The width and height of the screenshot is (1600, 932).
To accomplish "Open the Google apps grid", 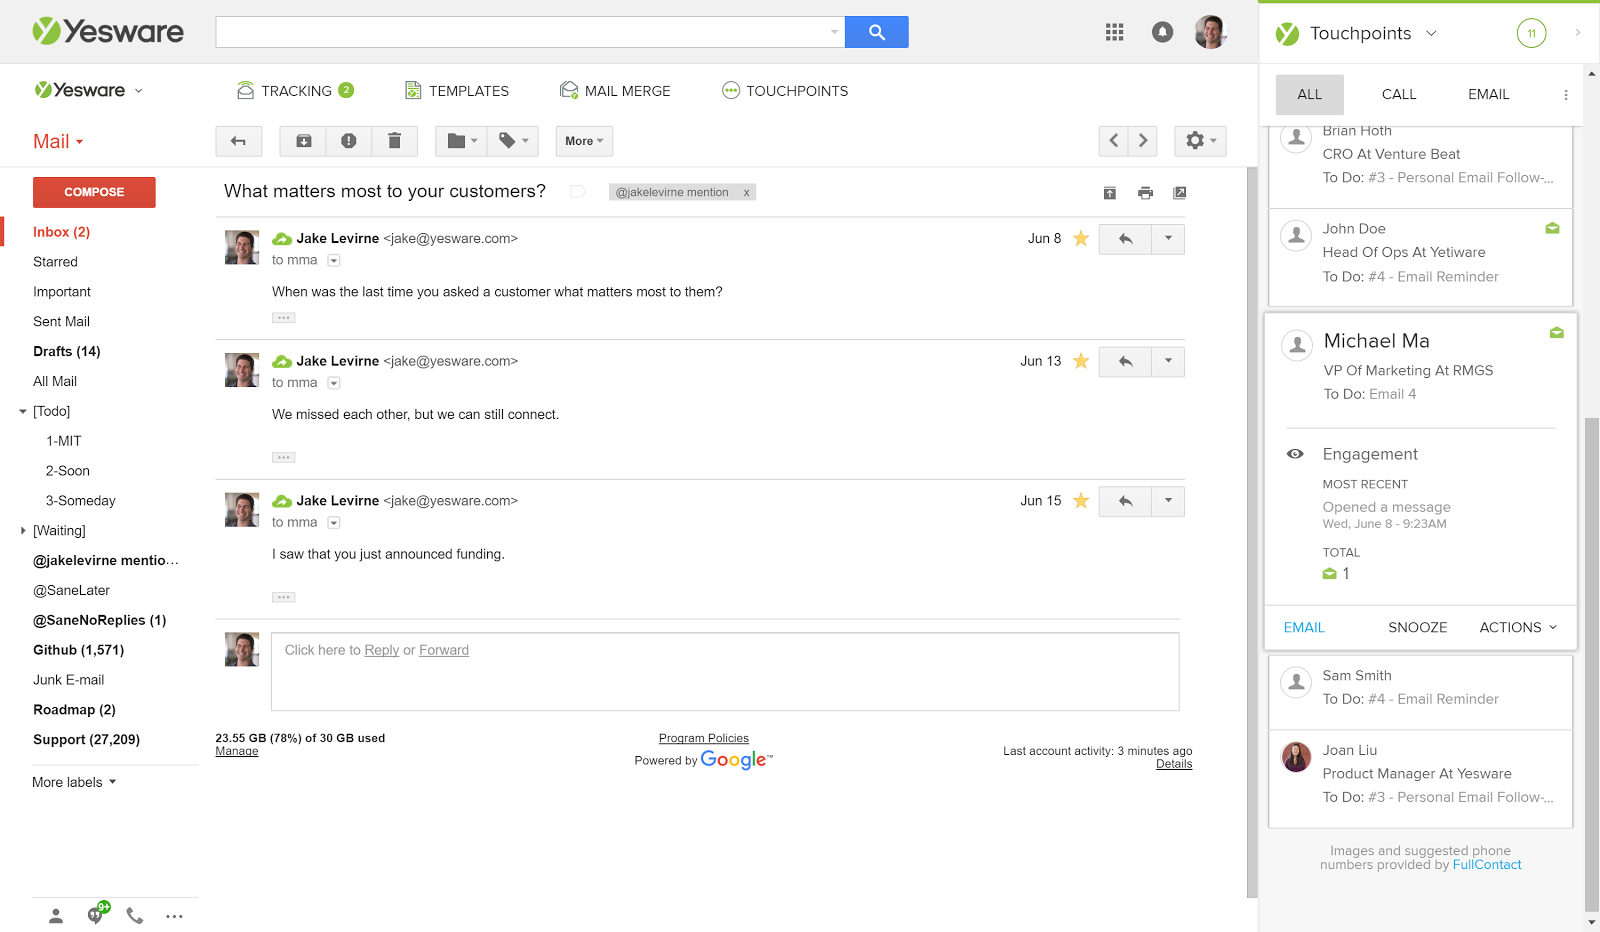I will coord(1114,32).
